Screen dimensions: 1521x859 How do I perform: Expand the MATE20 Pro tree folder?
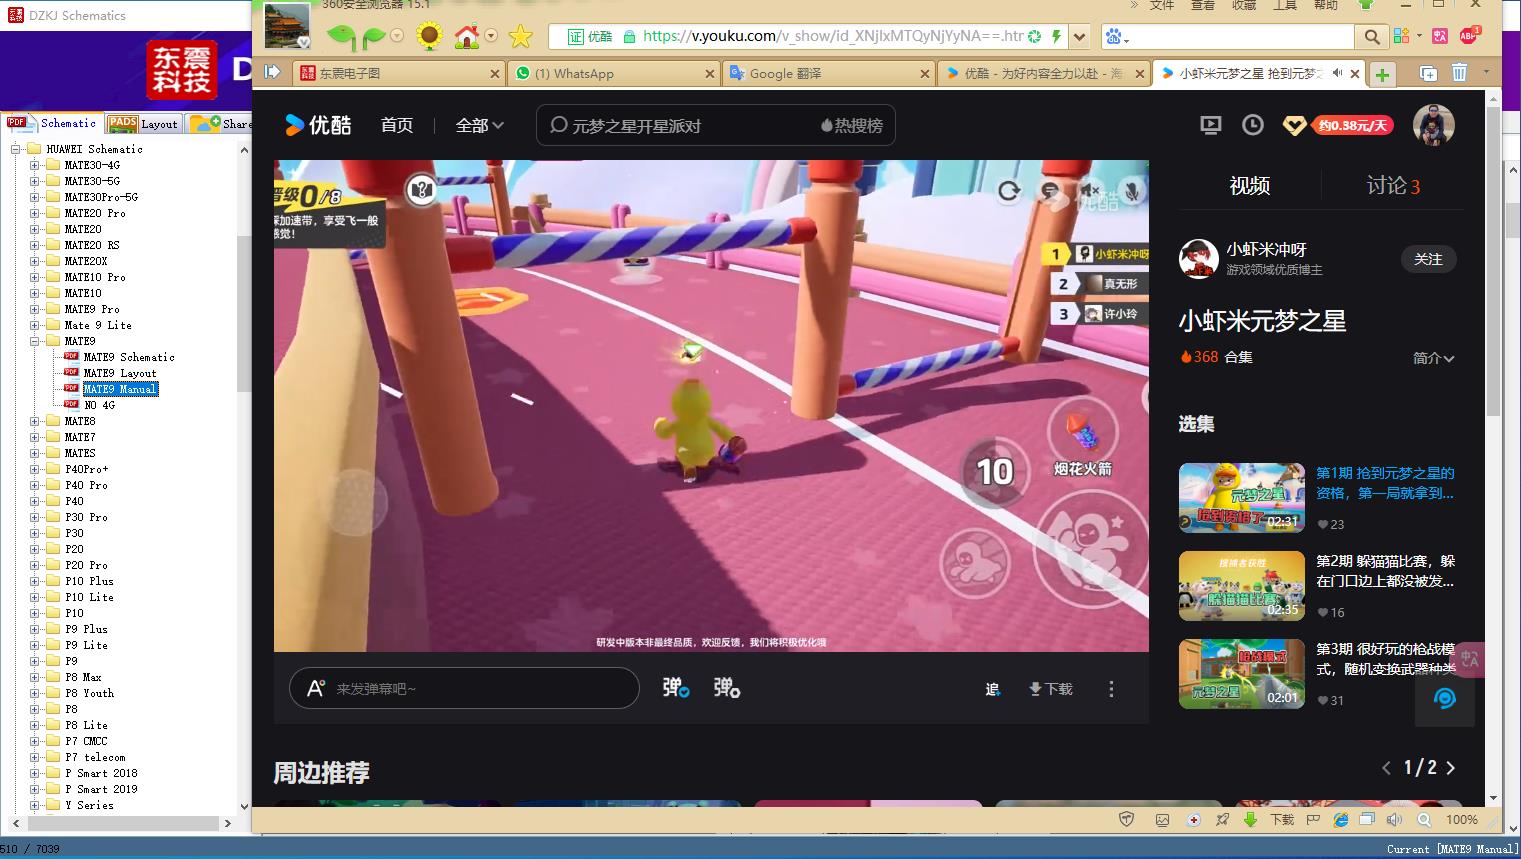[35, 213]
